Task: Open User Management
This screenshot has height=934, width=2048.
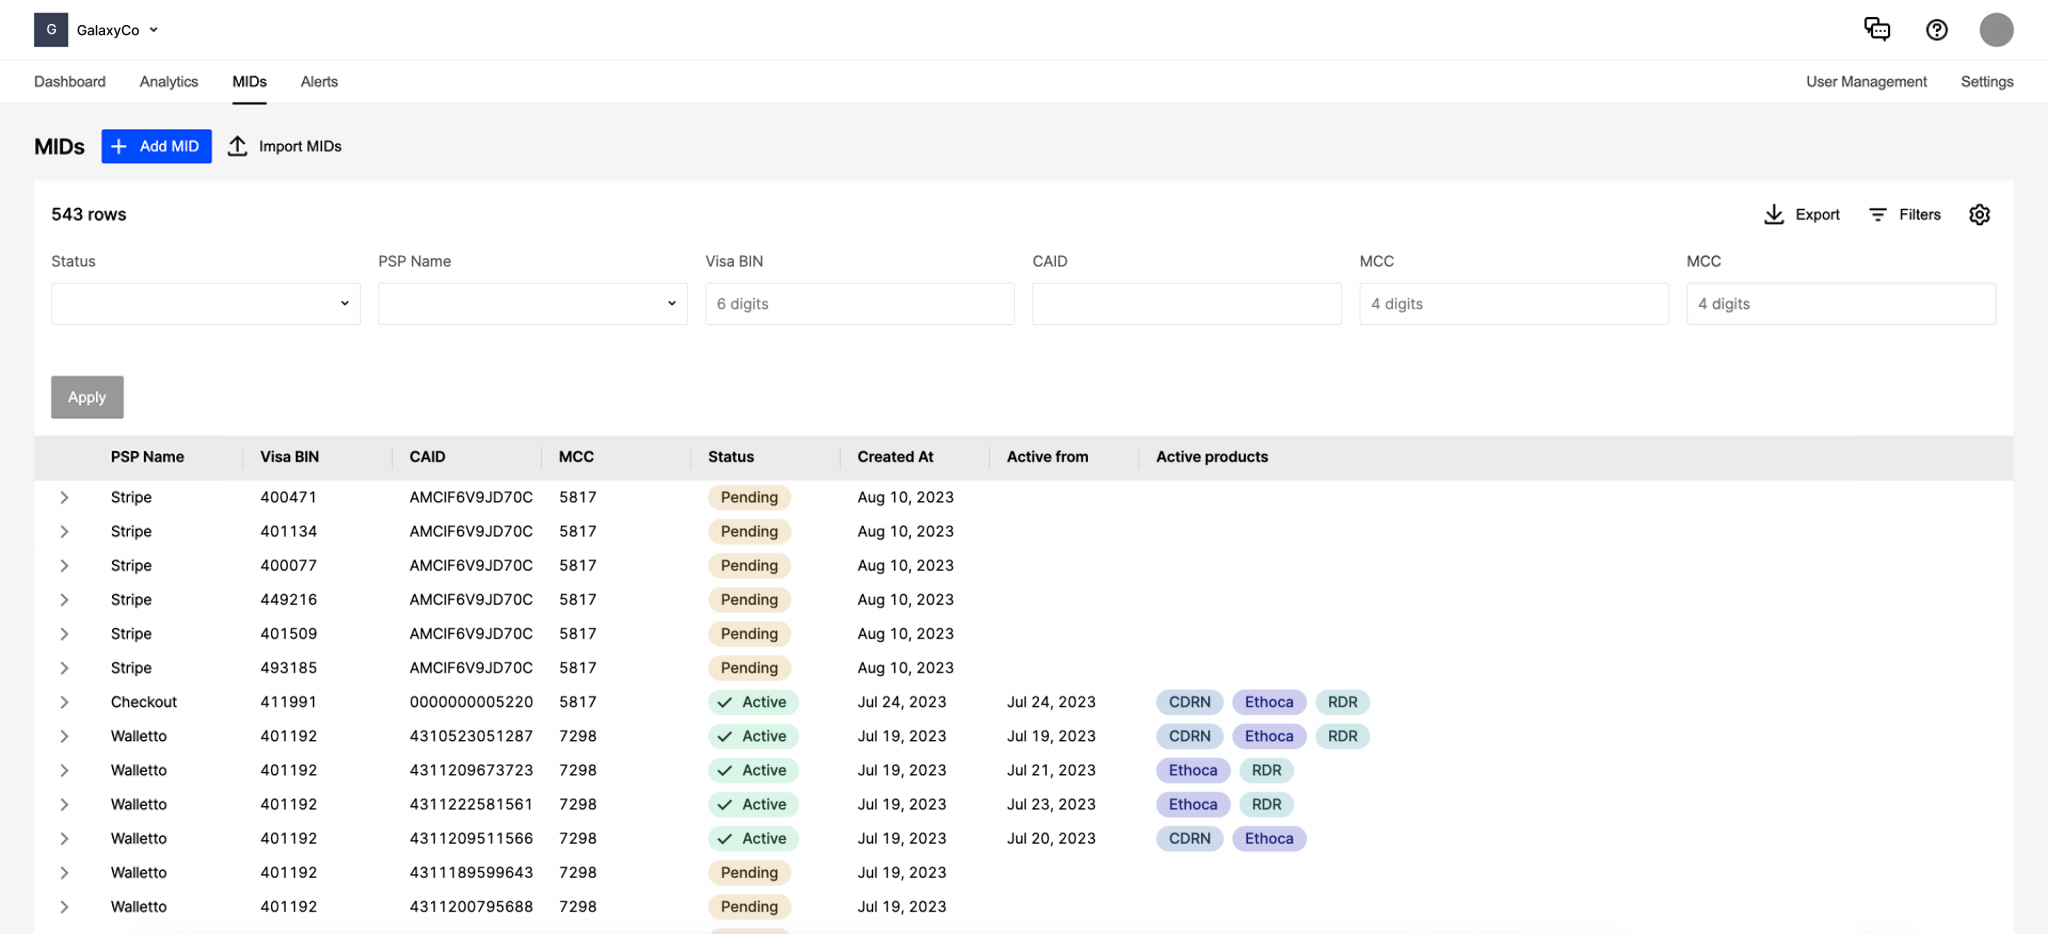Action: tap(1866, 81)
